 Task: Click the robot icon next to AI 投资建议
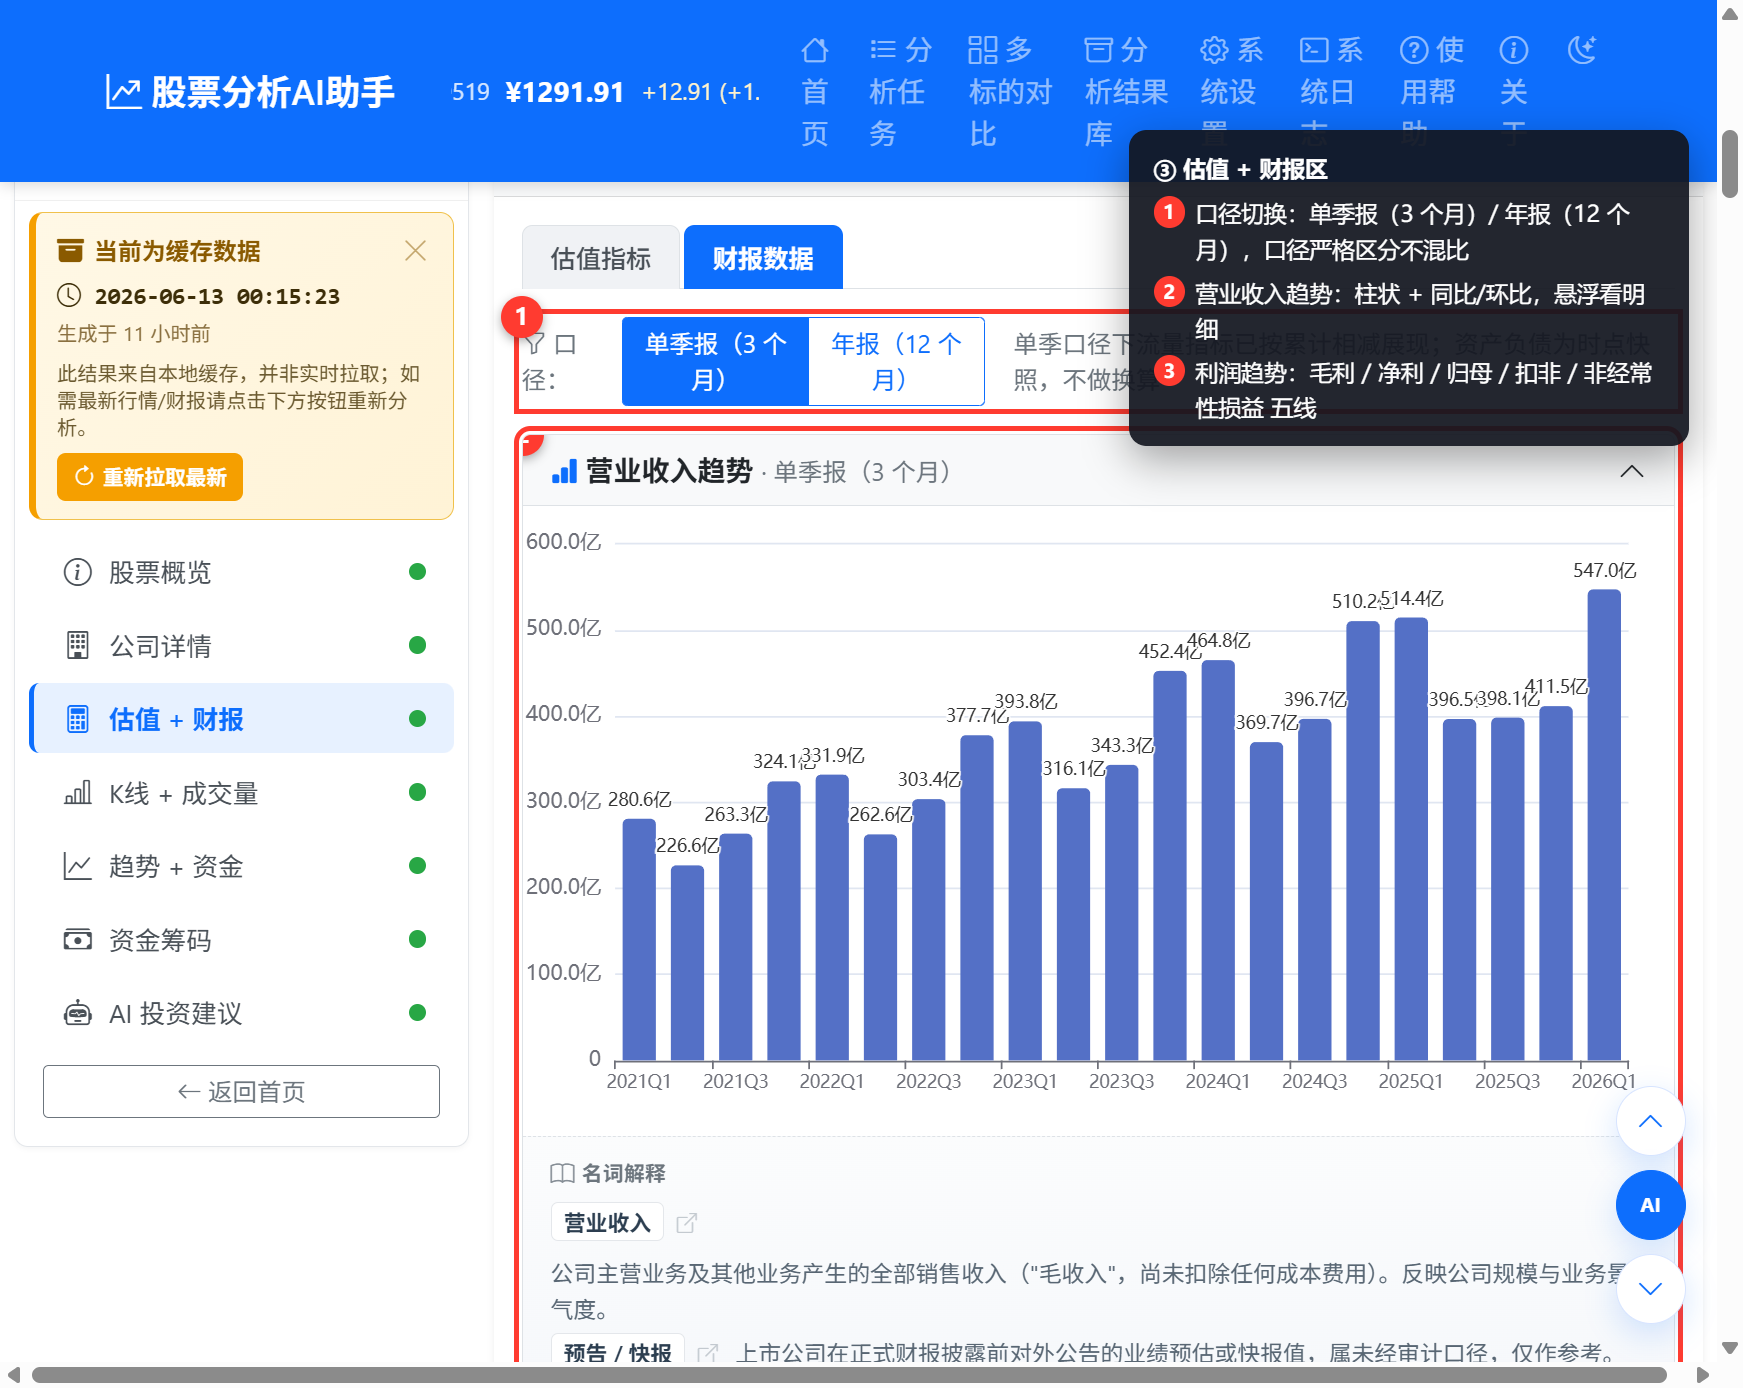(x=78, y=1013)
